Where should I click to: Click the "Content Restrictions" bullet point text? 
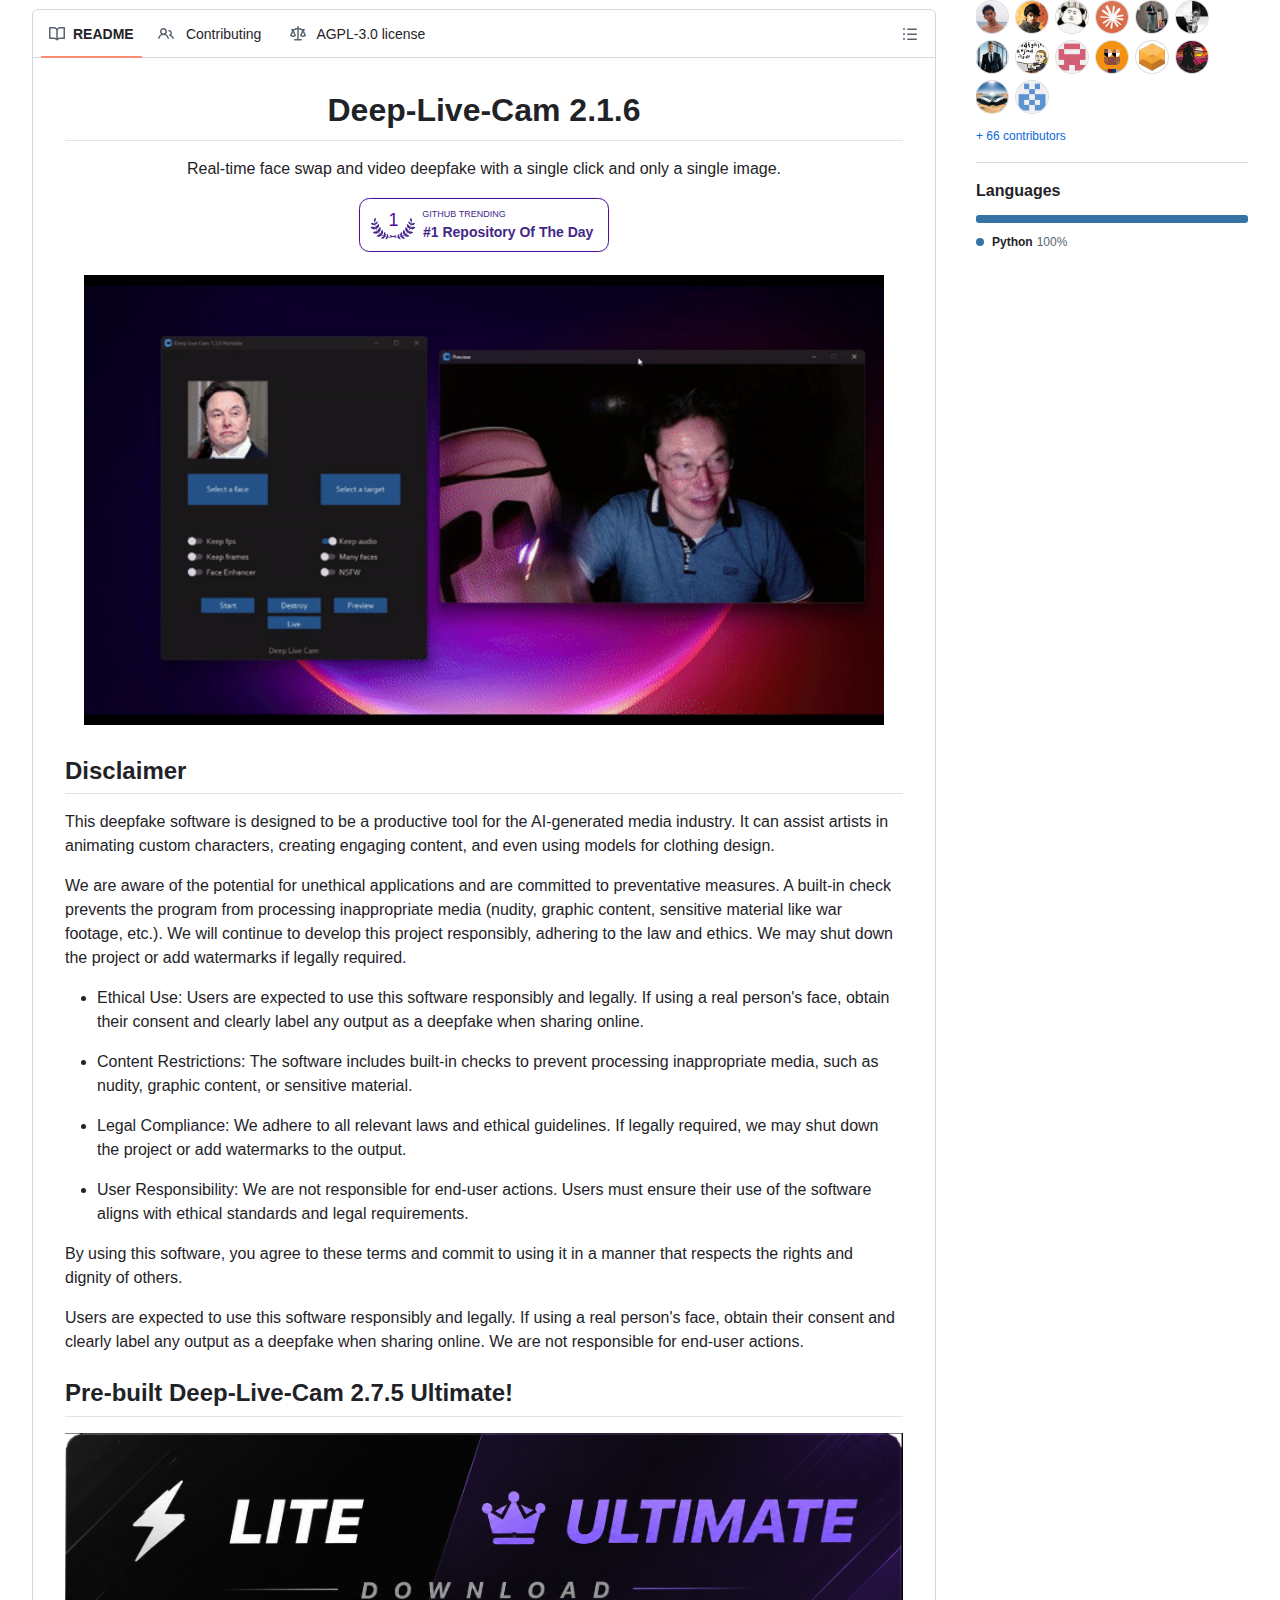click(488, 1074)
